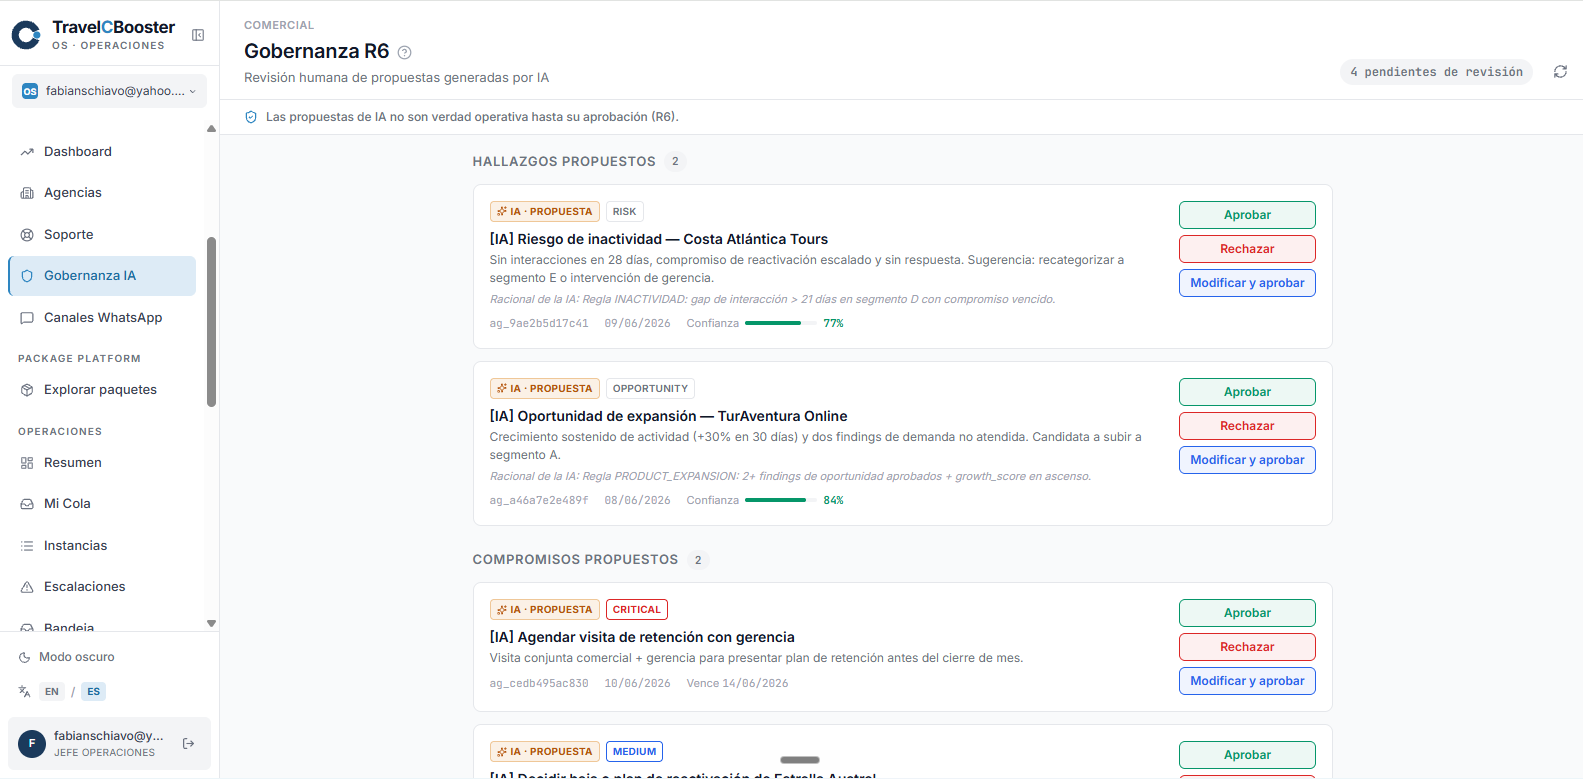Reject the Costa Atlántica Tours risk proposal

point(1247,249)
